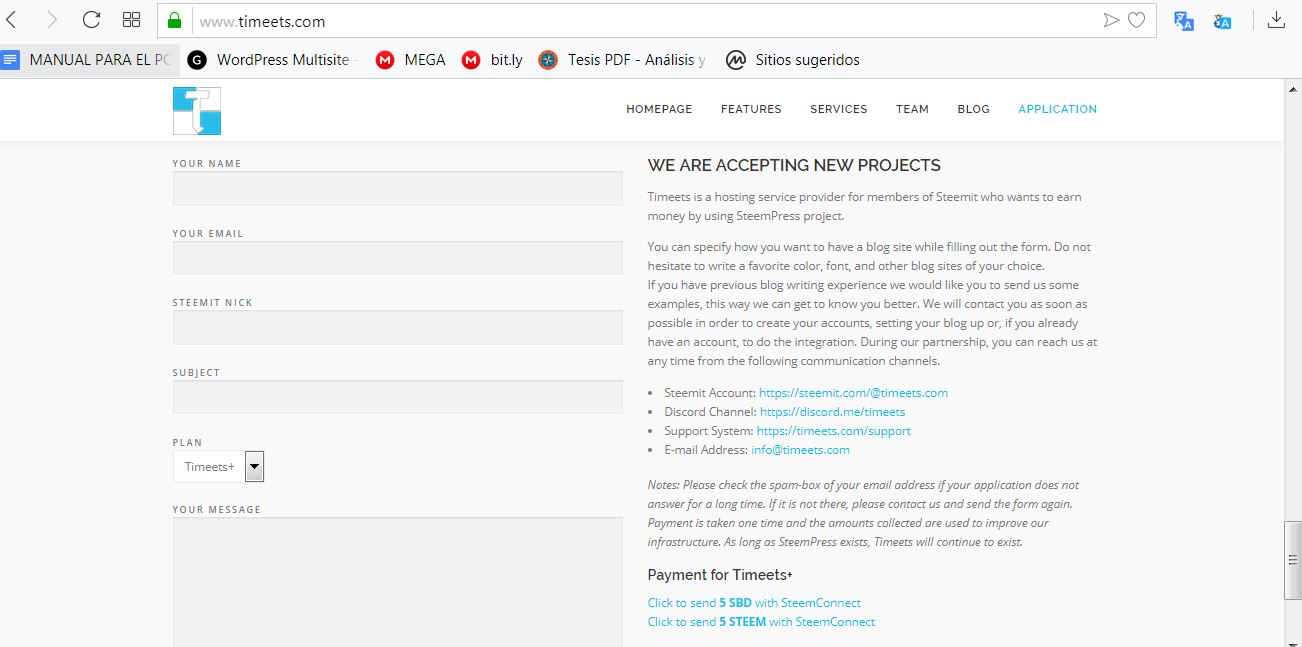This screenshot has height=647, width=1302.
Task: Open the Tesis PDF bookmark
Action: point(622,60)
